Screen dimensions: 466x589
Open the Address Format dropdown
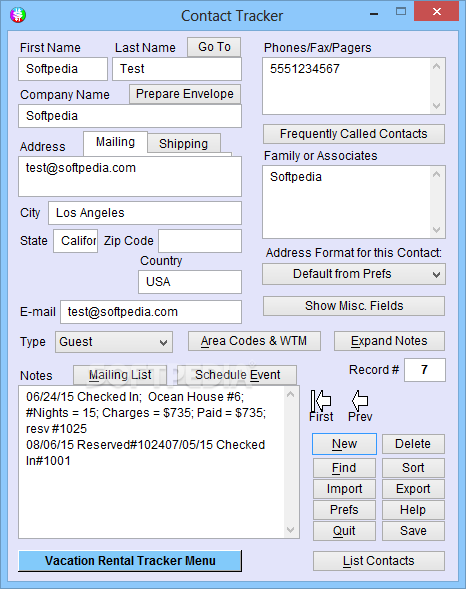pos(354,274)
